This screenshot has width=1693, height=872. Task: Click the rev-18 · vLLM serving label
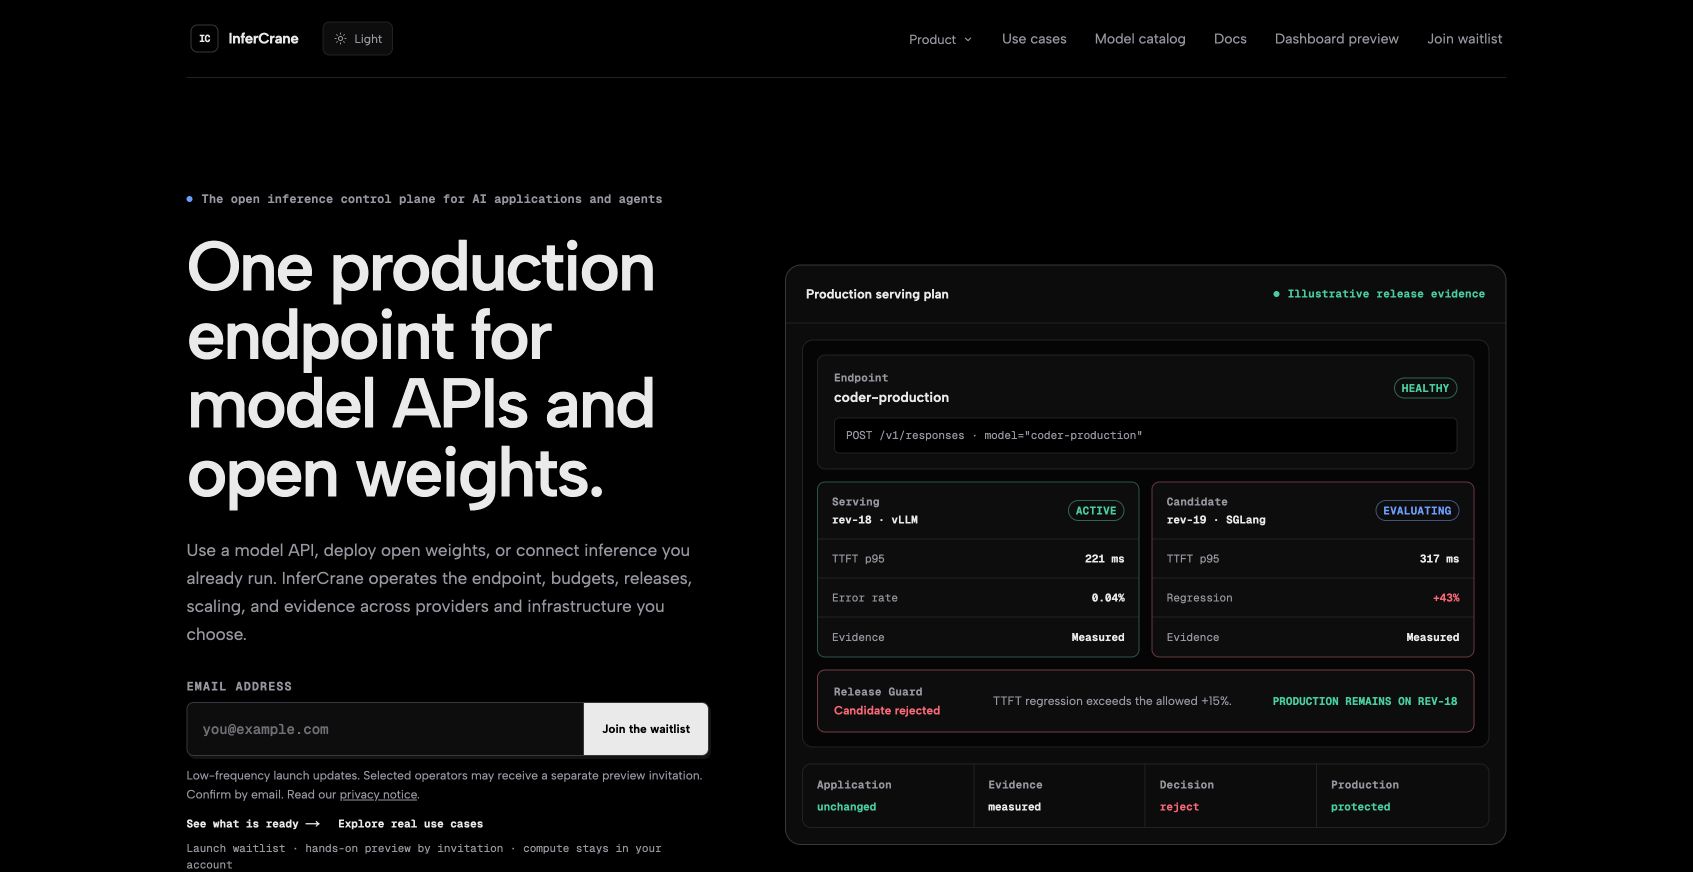(x=875, y=520)
